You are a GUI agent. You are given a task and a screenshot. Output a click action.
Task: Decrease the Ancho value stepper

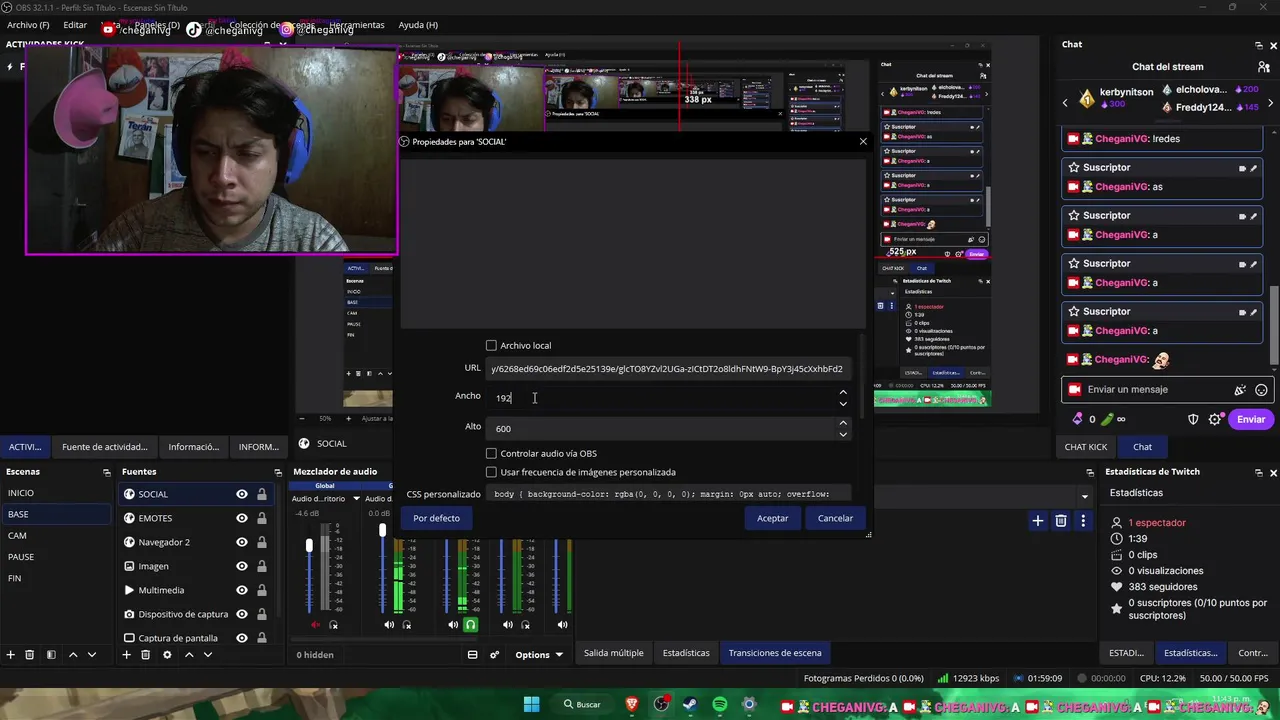(843, 403)
